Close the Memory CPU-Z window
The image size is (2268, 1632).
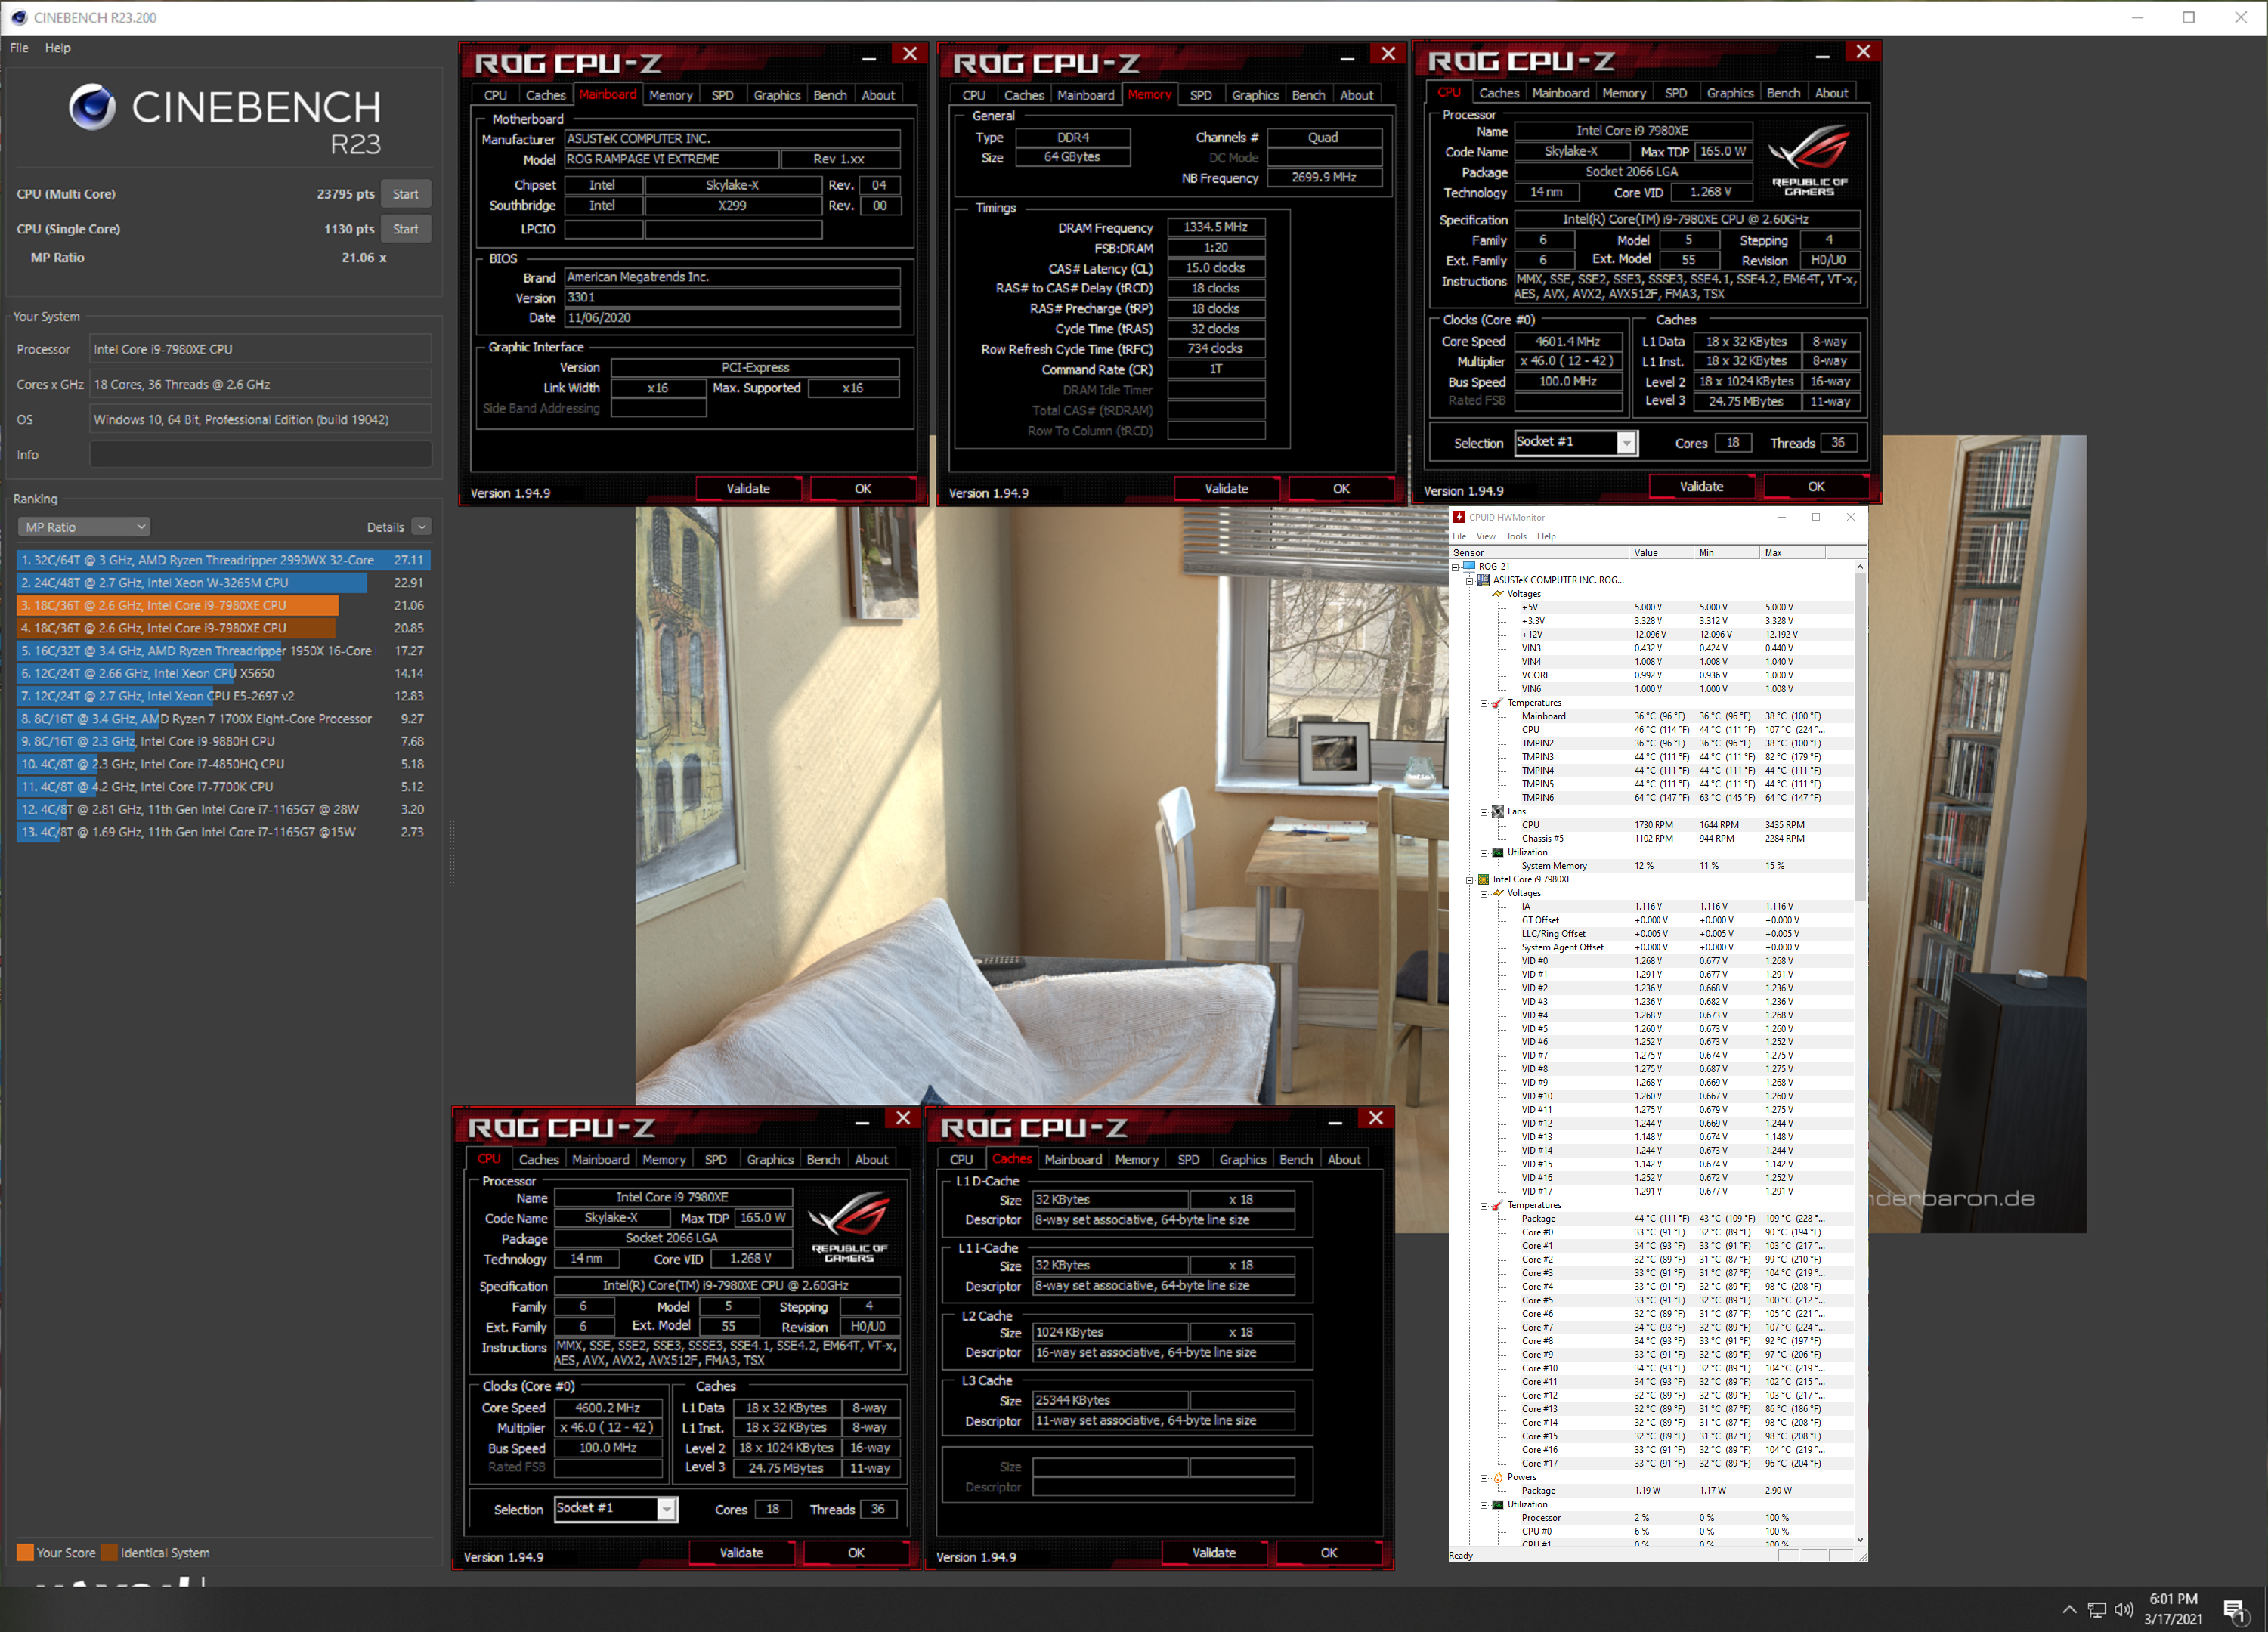(x=1387, y=55)
